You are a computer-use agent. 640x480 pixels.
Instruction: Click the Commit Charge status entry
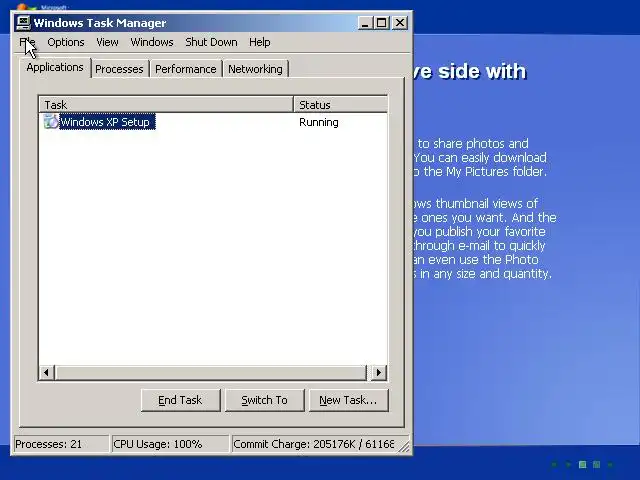313,444
